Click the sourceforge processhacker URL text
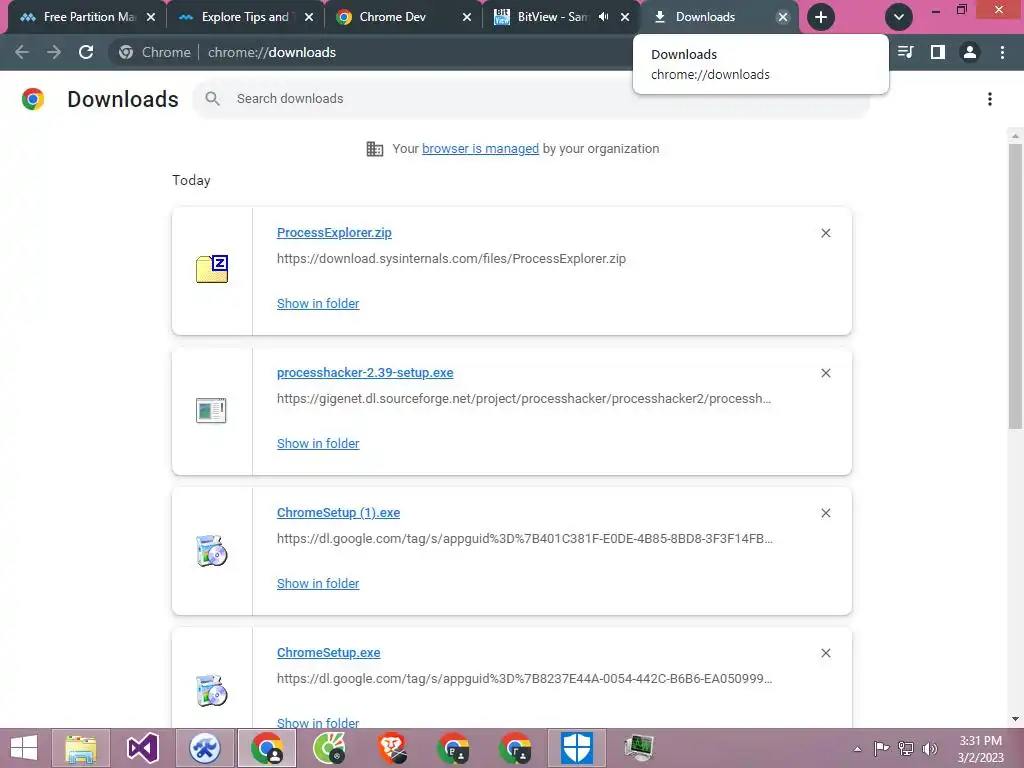Image resolution: width=1024 pixels, height=768 pixels. (524, 398)
